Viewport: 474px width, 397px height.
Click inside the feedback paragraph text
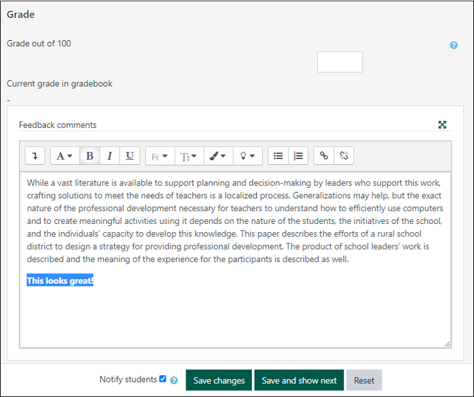tap(235, 221)
